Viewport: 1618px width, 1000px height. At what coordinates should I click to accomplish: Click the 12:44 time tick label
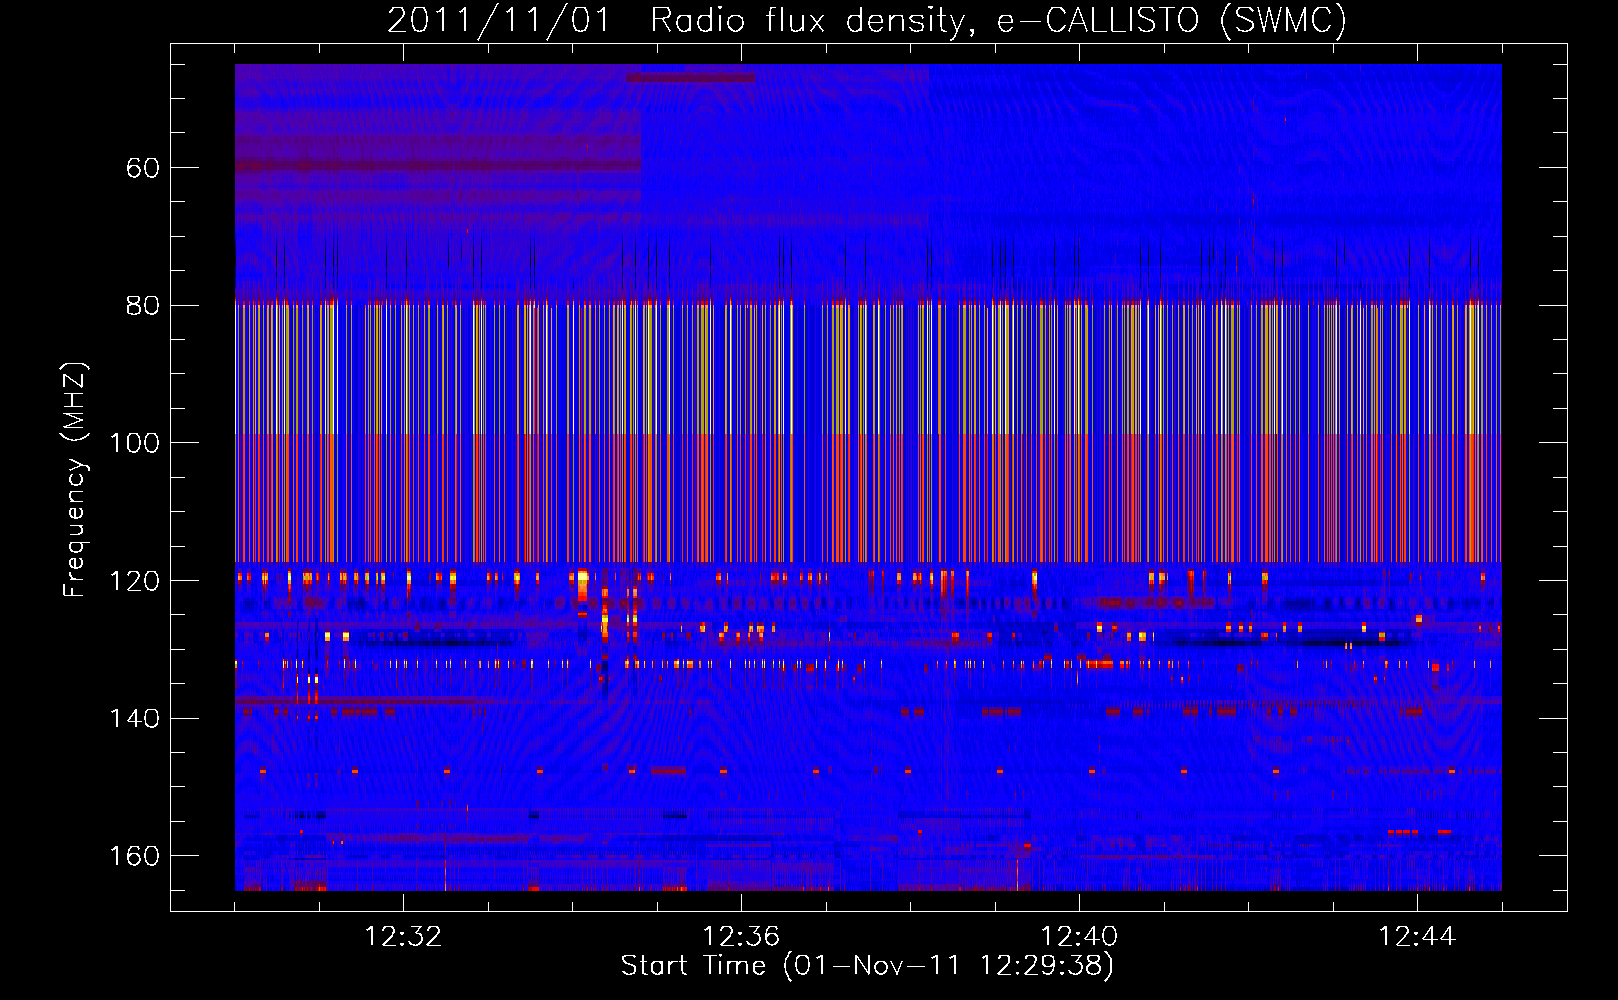pyautogui.click(x=1417, y=937)
